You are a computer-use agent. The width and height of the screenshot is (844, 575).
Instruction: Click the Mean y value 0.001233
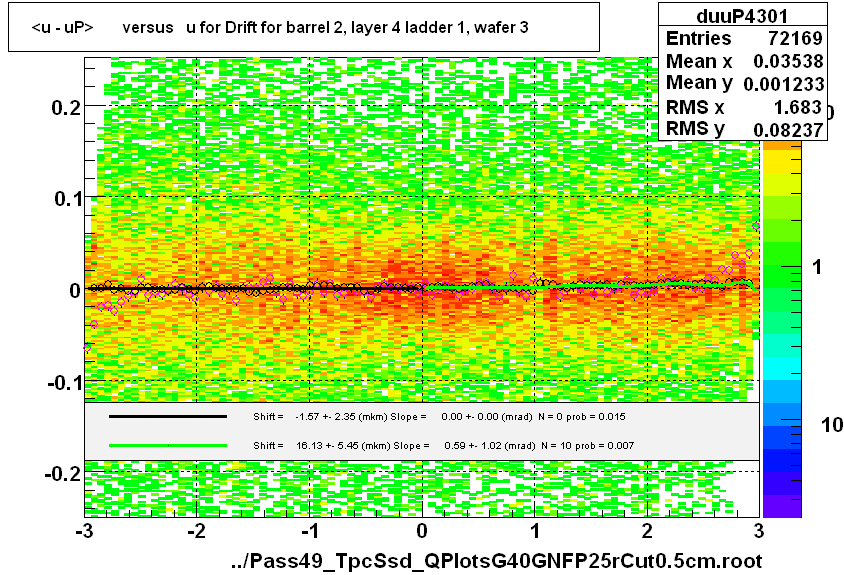[784, 83]
